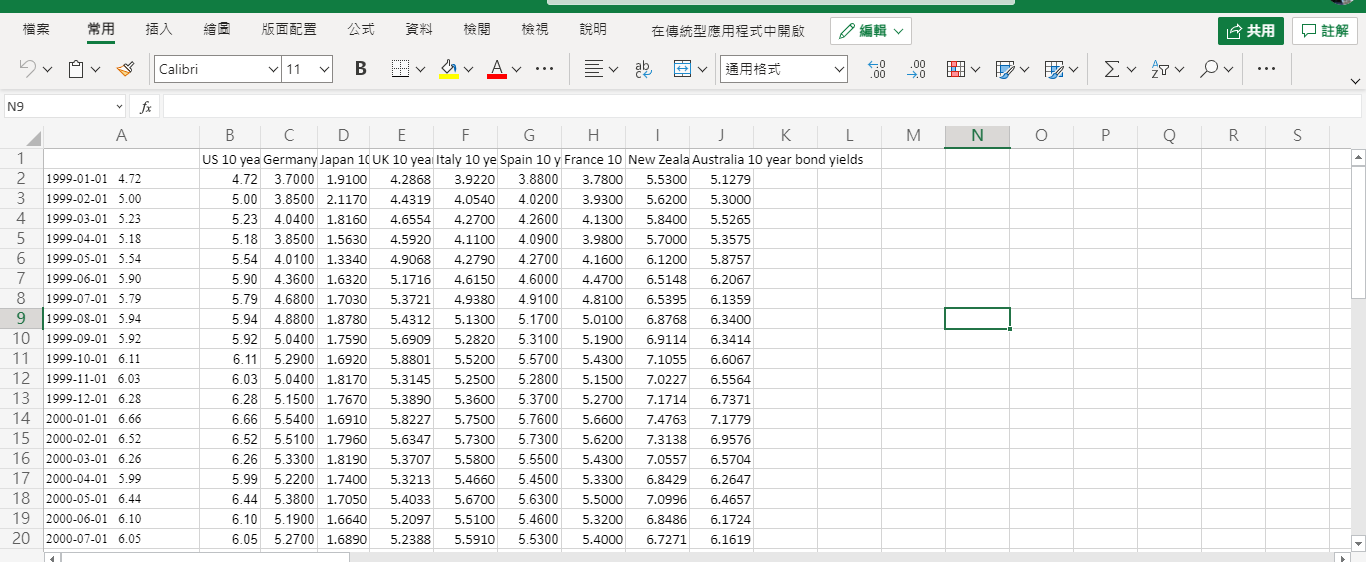
Task: Open more font options ellipsis
Action: (x=544, y=69)
